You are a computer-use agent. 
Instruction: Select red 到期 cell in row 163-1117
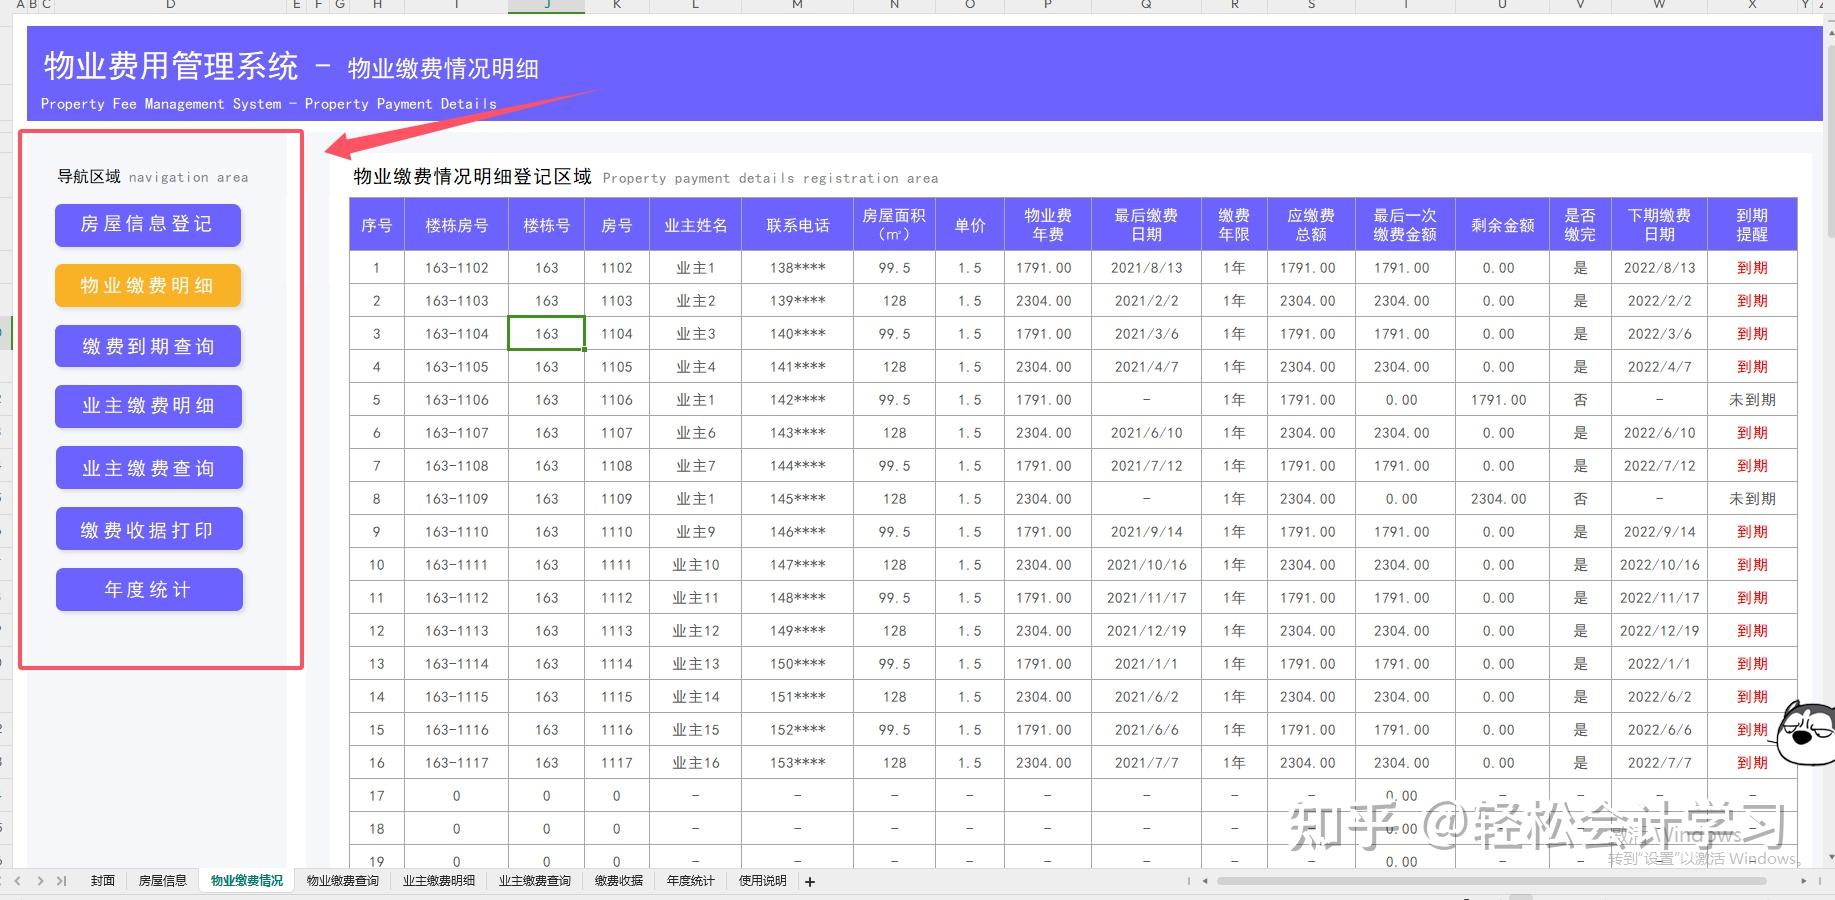click(x=1752, y=763)
